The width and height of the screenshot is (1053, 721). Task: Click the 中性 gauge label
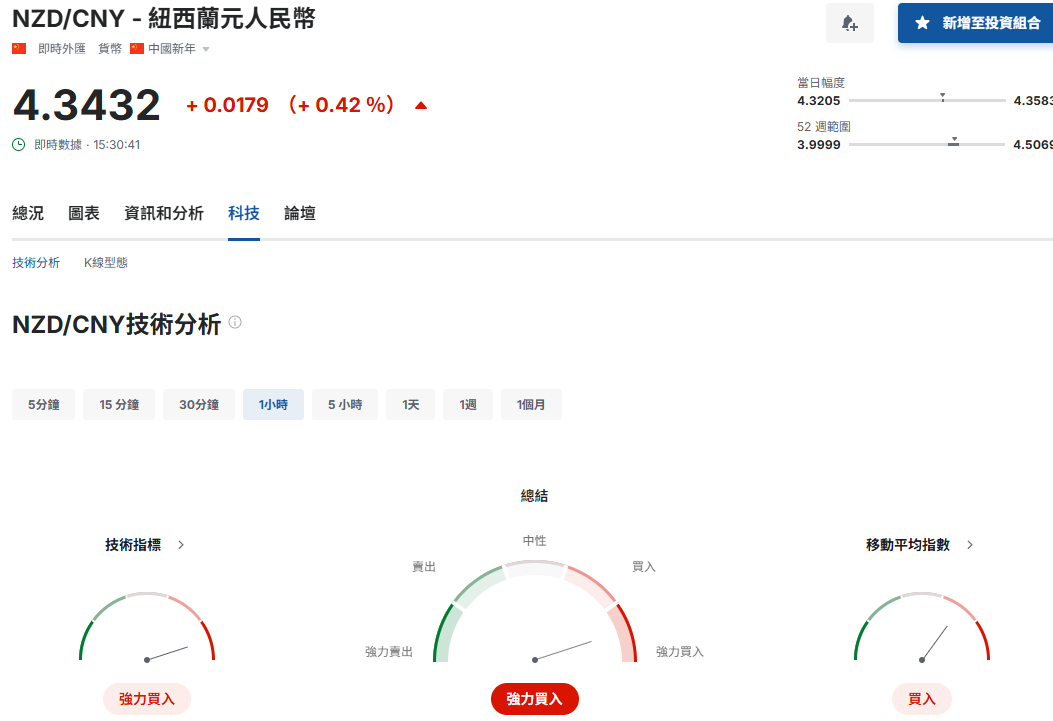(535, 540)
